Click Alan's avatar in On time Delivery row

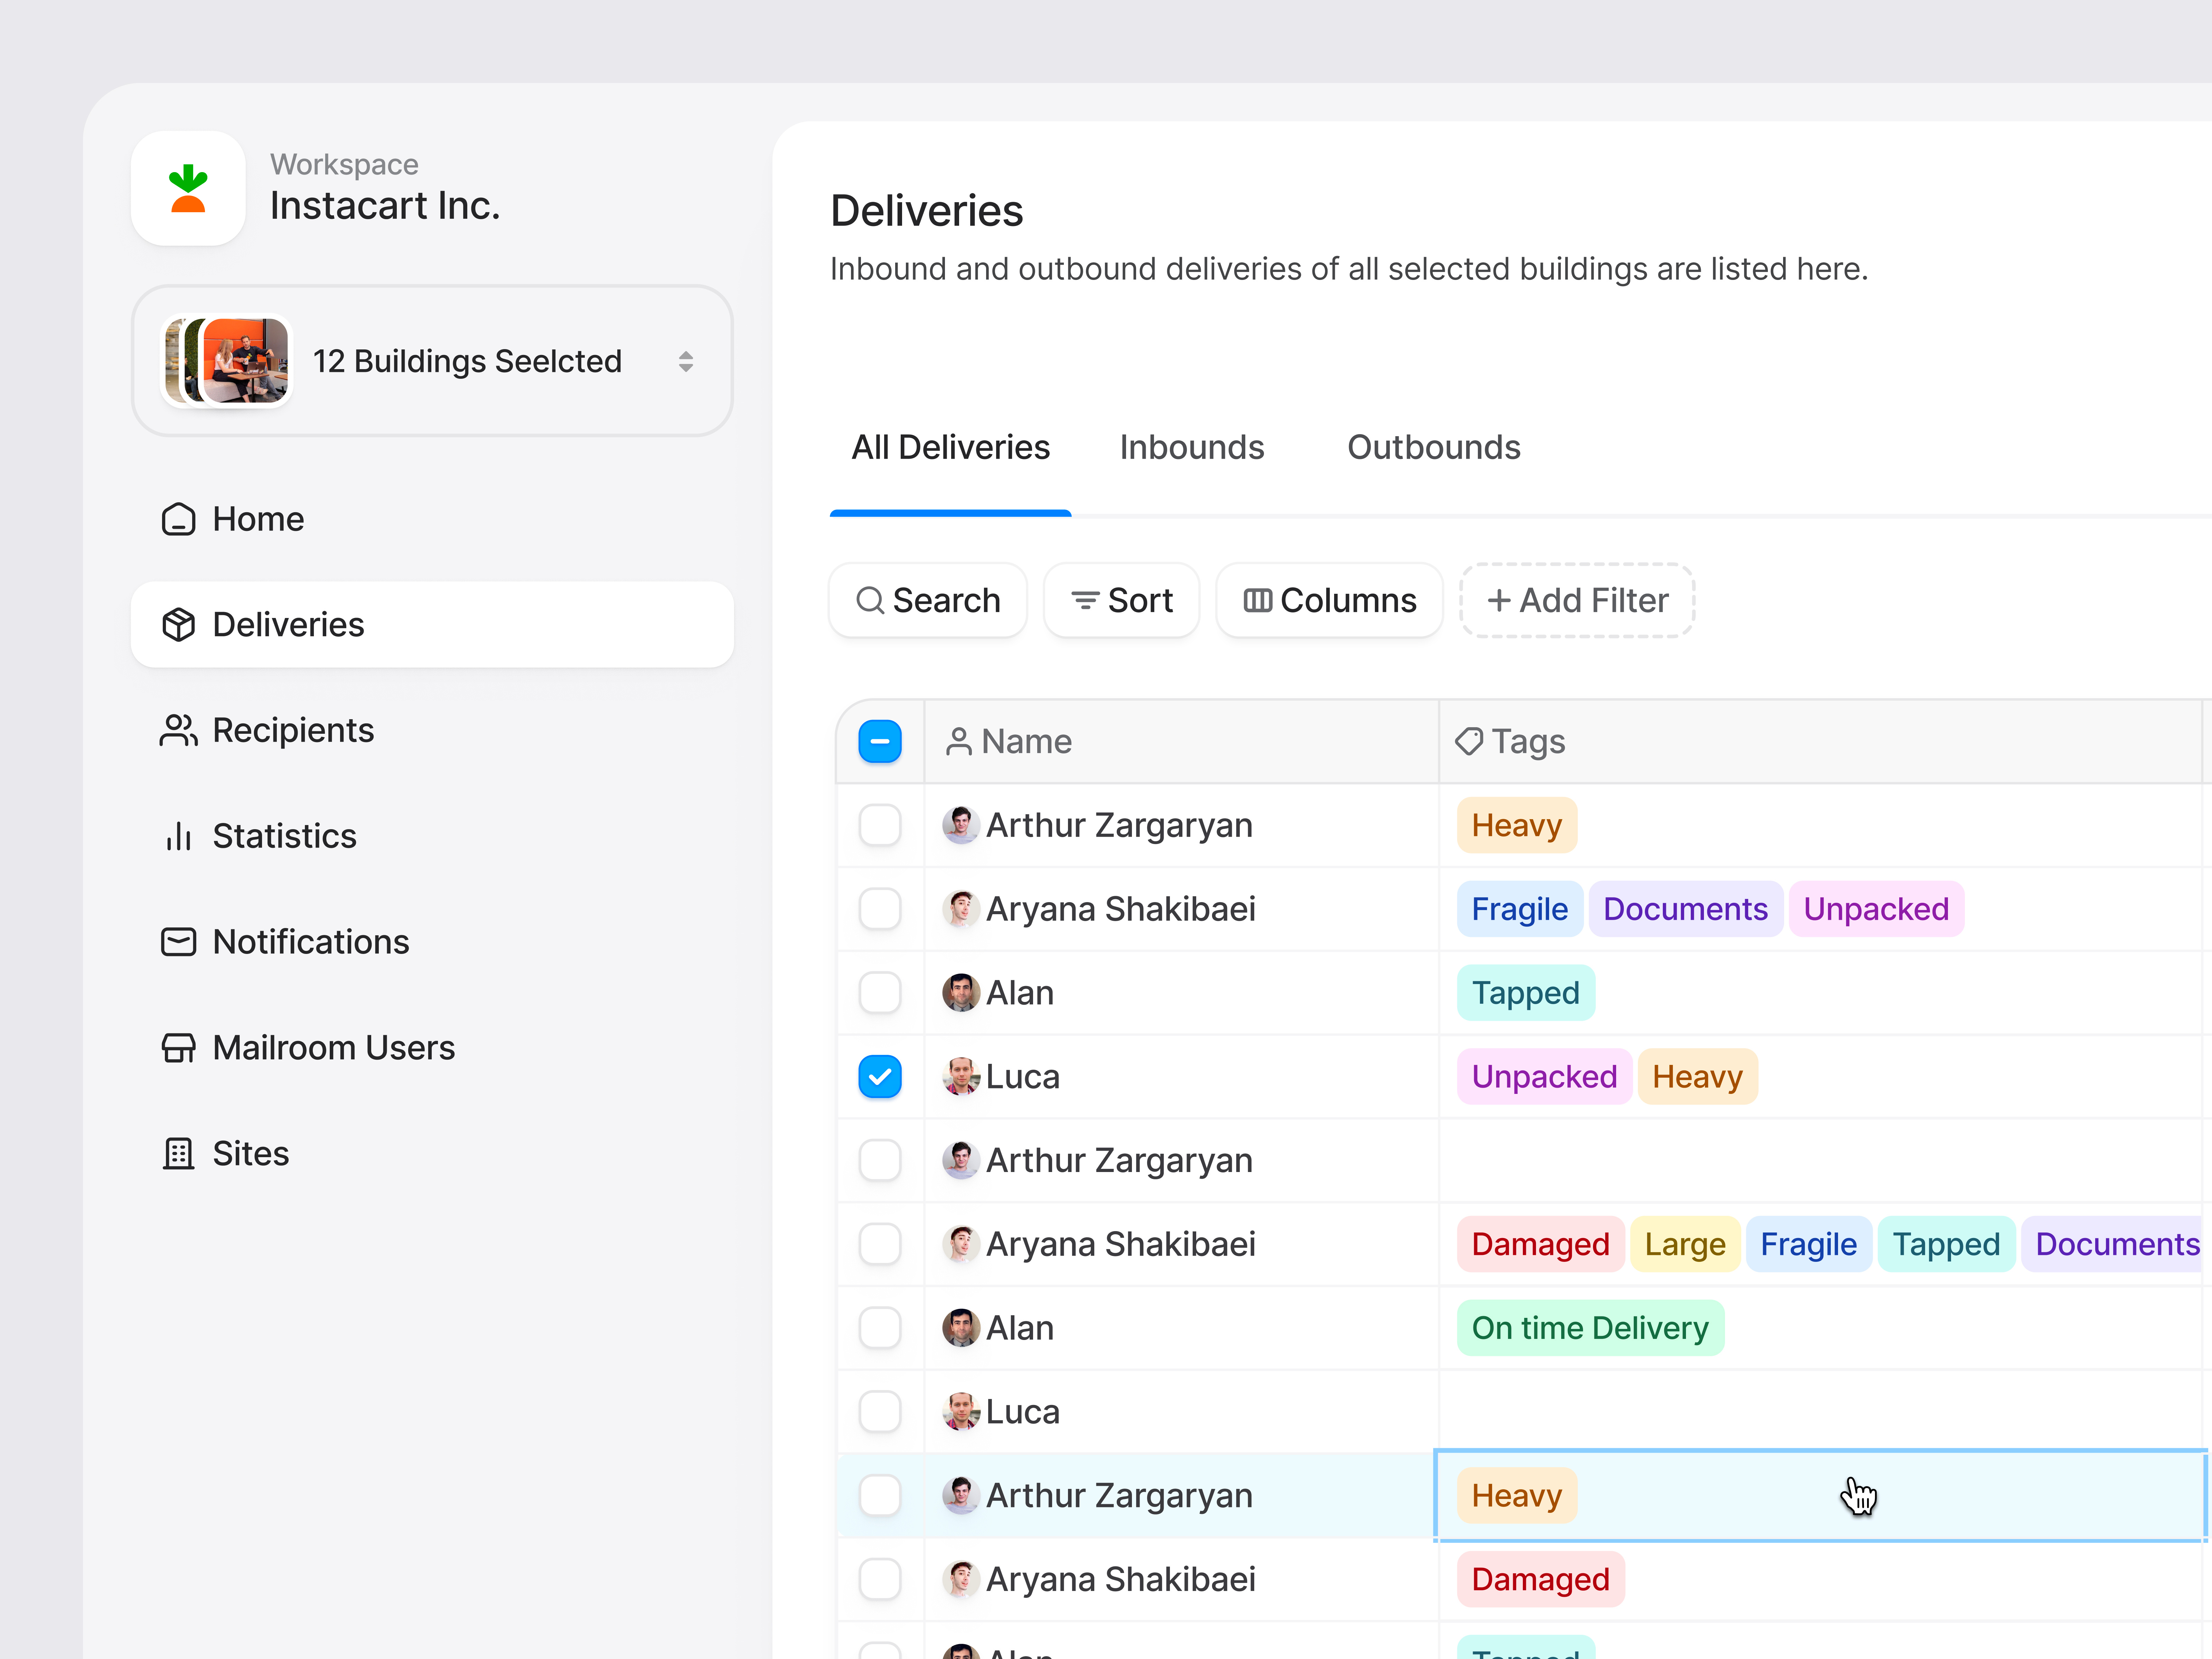coord(961,1328)
